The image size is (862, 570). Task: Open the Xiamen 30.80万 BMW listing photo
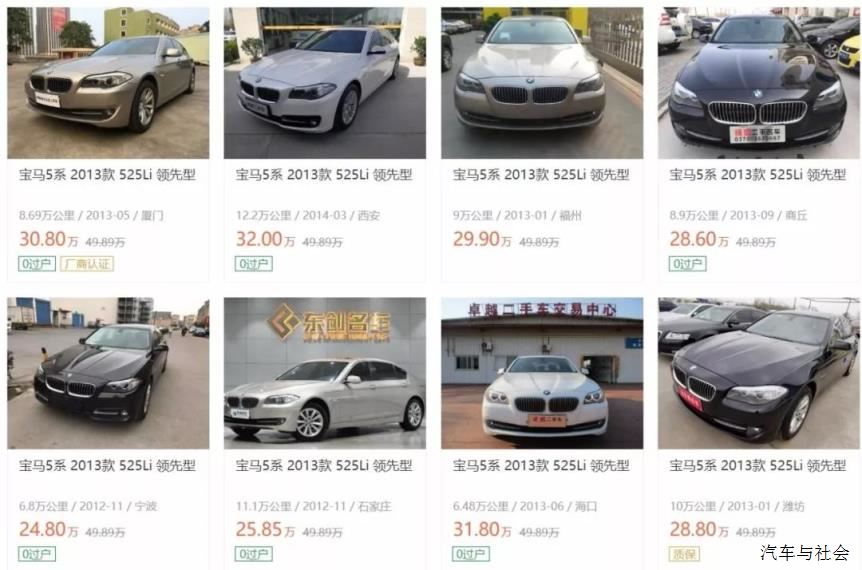pyautogui.click(x=108, y=83)
